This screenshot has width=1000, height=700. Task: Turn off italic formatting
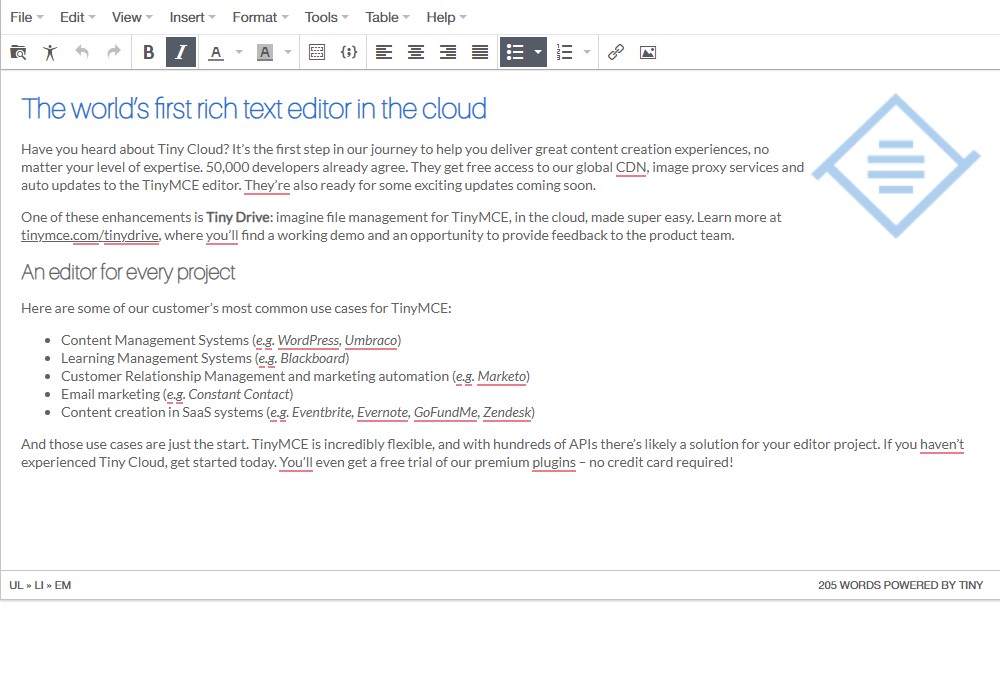pos(181,52)
